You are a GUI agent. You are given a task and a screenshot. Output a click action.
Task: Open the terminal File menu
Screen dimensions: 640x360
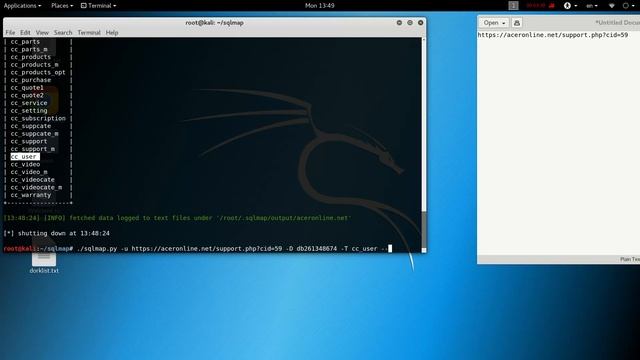tap(10, 33)
